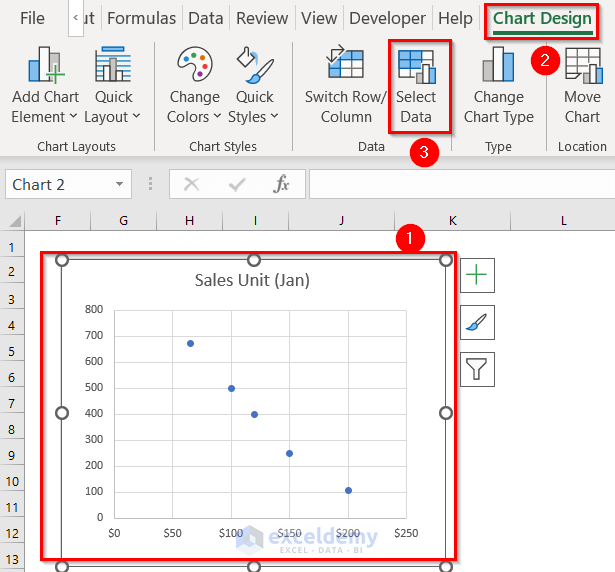This screenshot has width=615, height=572.
Task: Open the Help tab
Action: click(x=455, y=18)
